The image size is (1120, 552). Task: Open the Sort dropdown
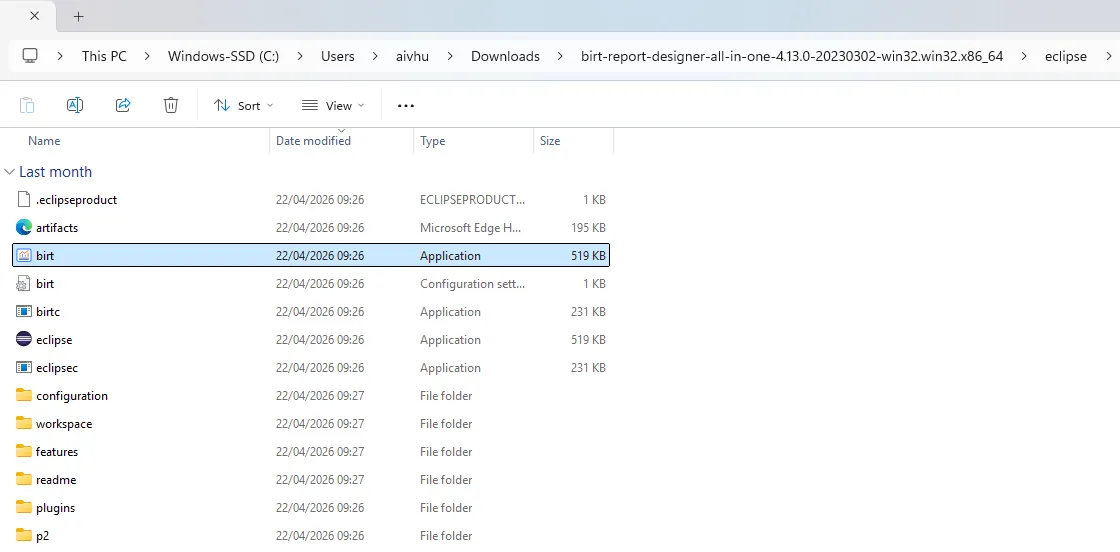click(243, 106)
